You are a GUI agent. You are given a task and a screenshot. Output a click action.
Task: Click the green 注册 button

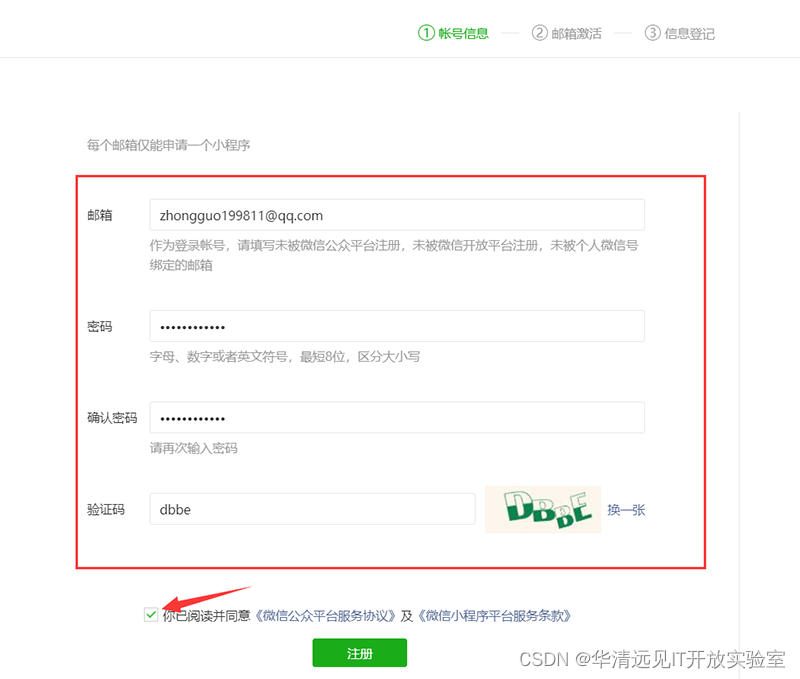click(360, 652)
